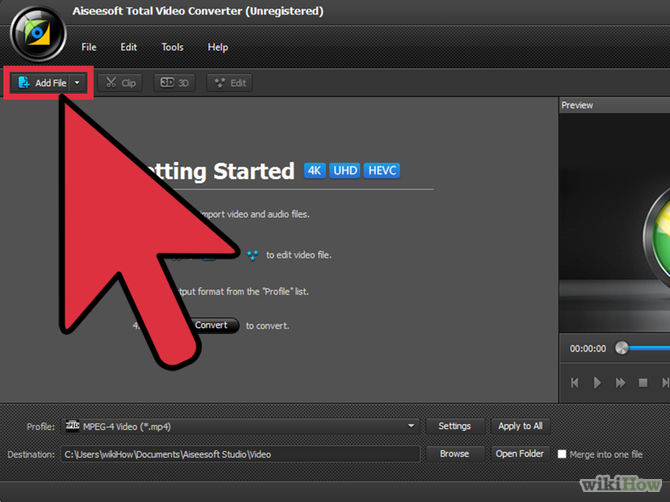This screenshot has height=502, width=670.
Task: Click the UHD badge
Action: point(345,170)
